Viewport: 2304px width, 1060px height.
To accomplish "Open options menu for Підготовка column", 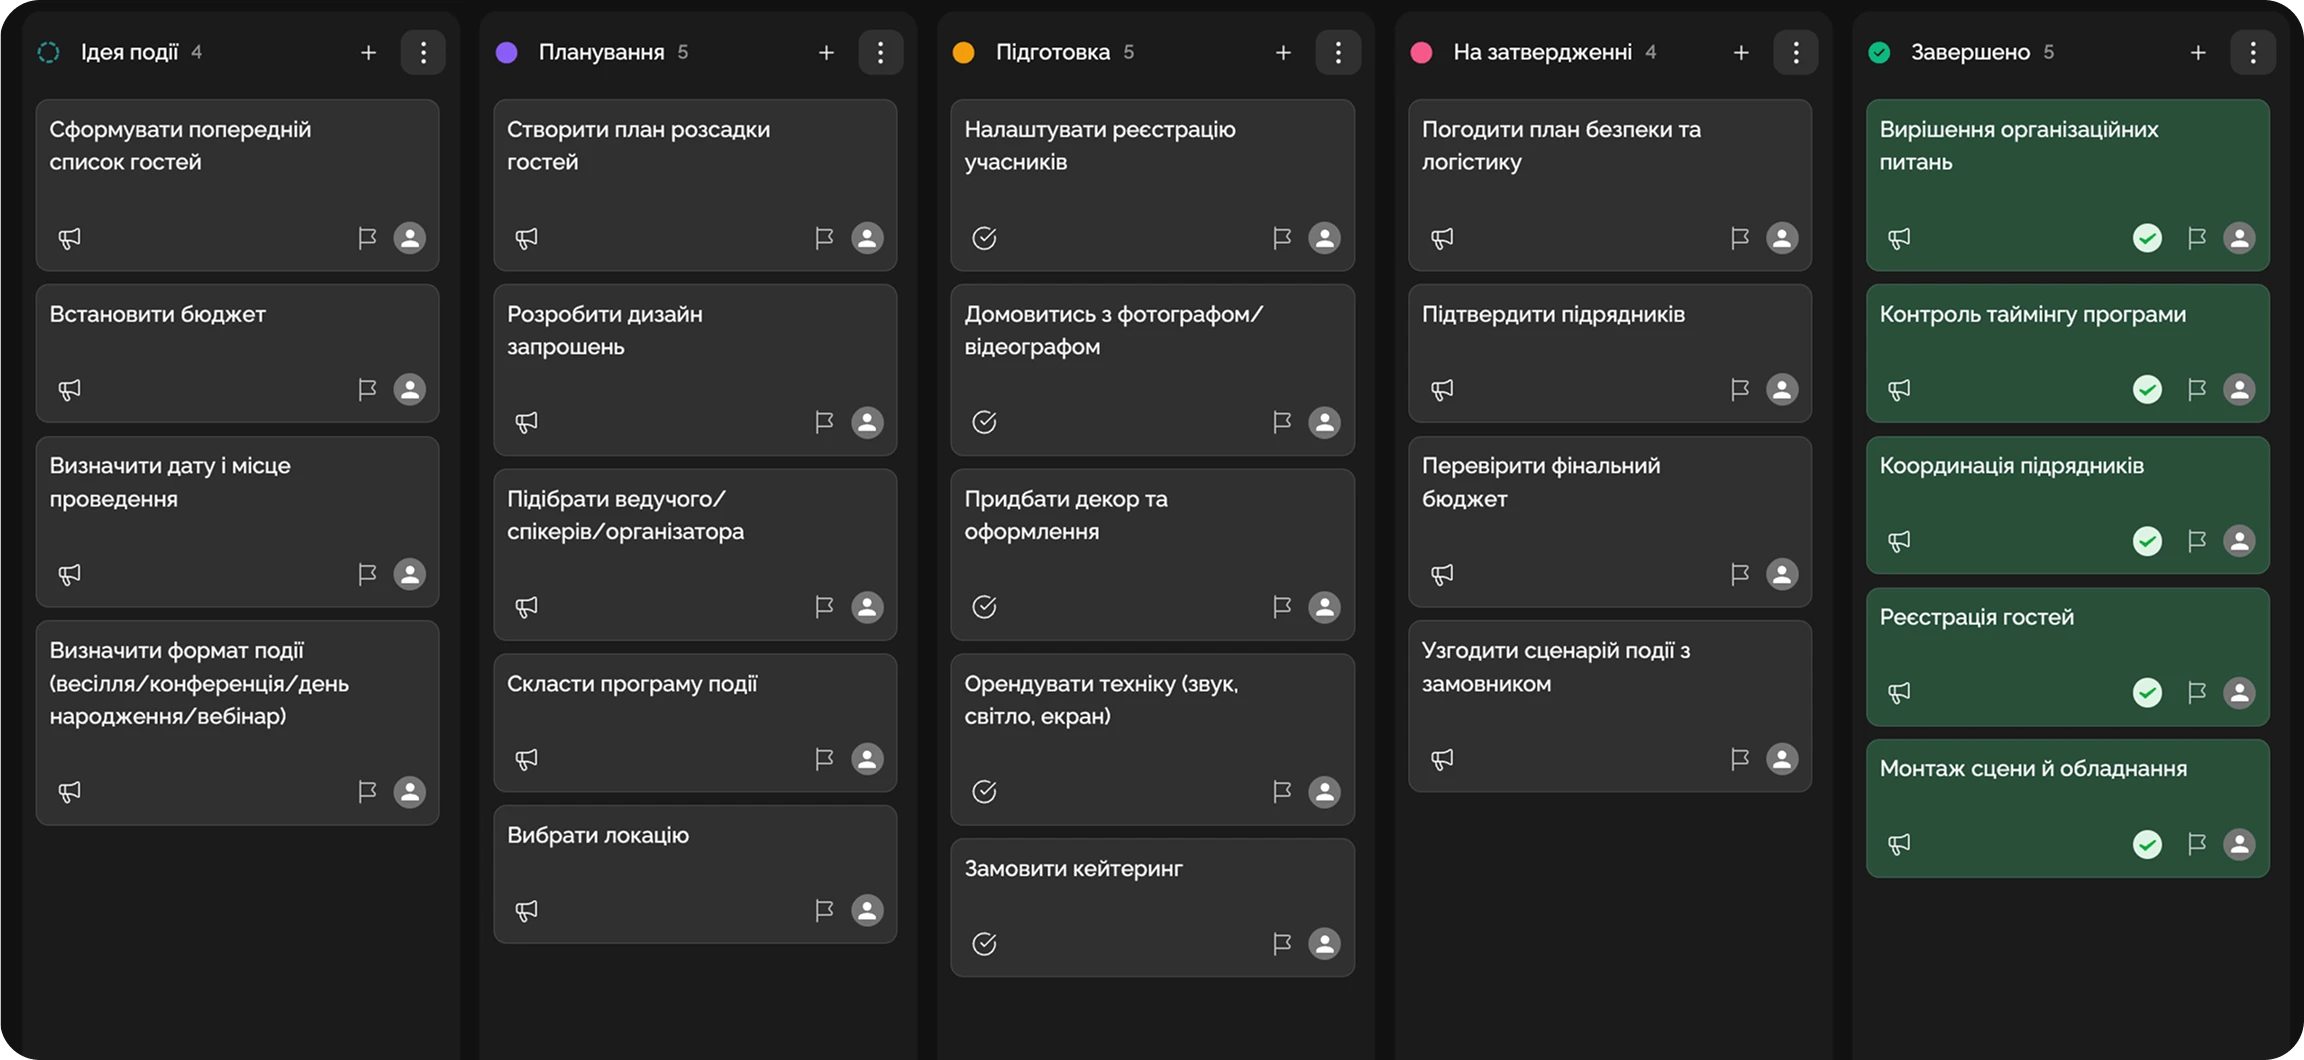I will click(1338, 52).
